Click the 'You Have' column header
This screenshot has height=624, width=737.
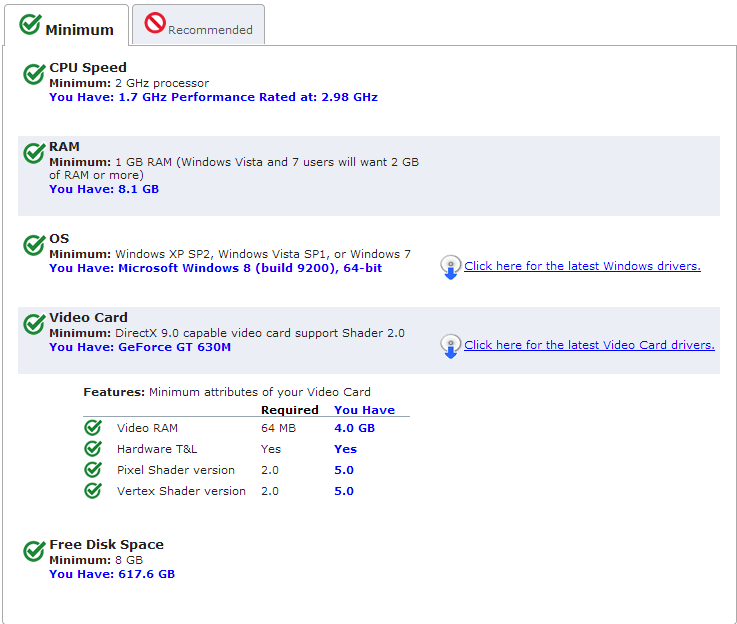(x=364, y=410)
